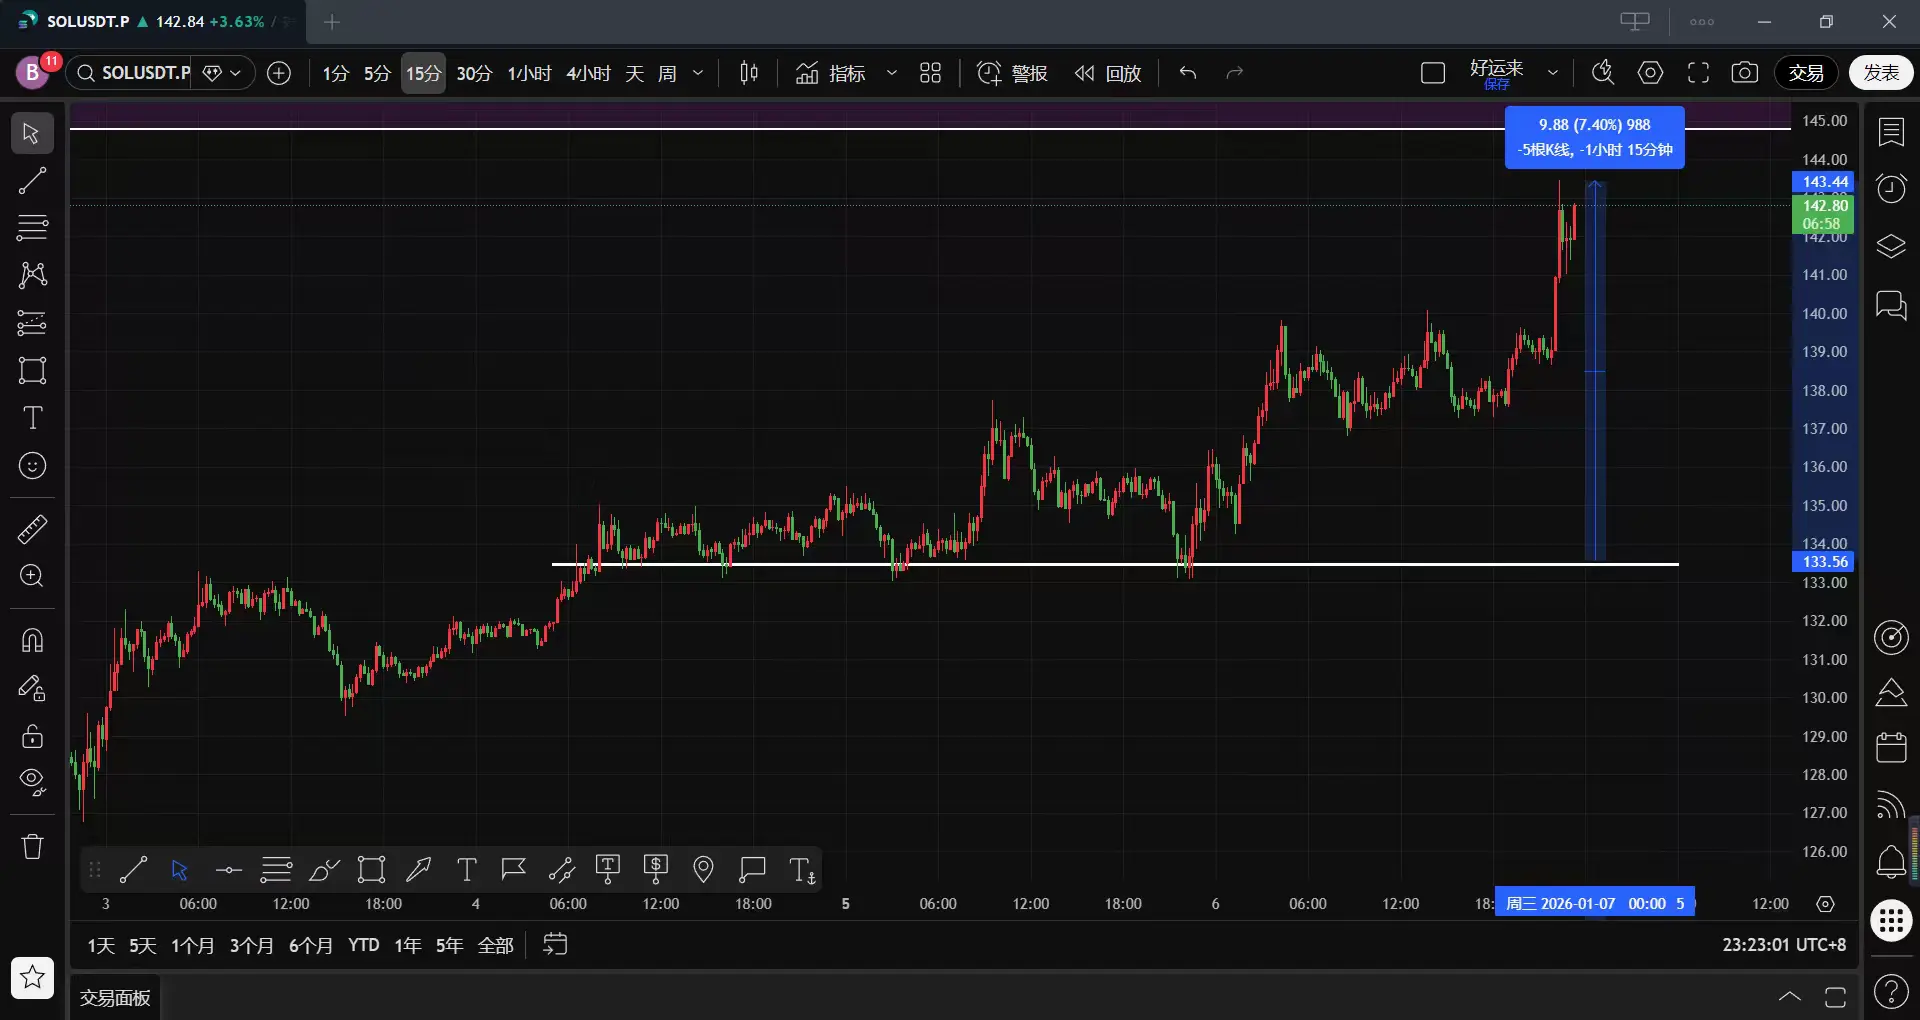Expand the timeframe dropdown arrow
Image resolution: width=1920 pixels, height=1020 pixels.
(698, 73)
